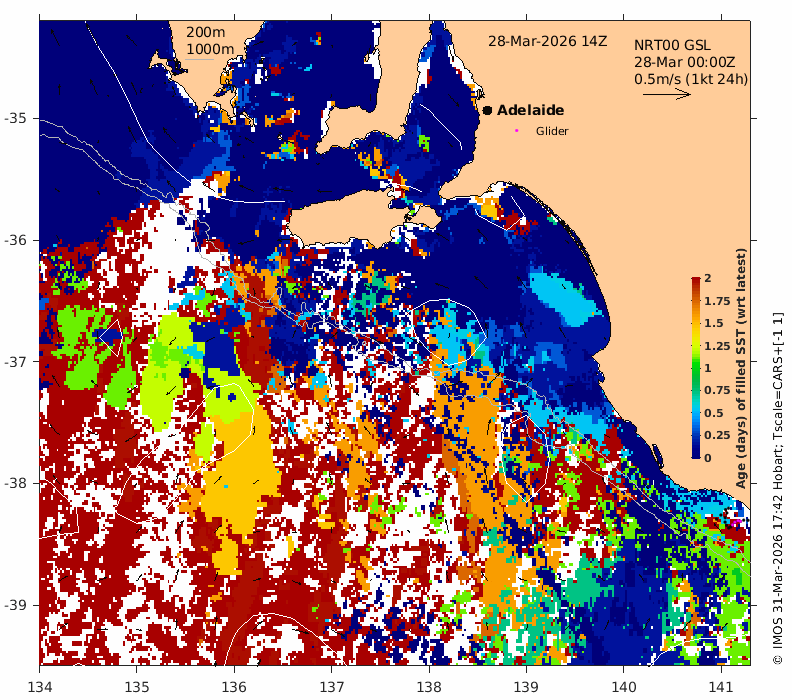This screenshot has height=700, width=792.
Task: Click the colorbar tick label '0.5'
Action: [x=714, y=413]
